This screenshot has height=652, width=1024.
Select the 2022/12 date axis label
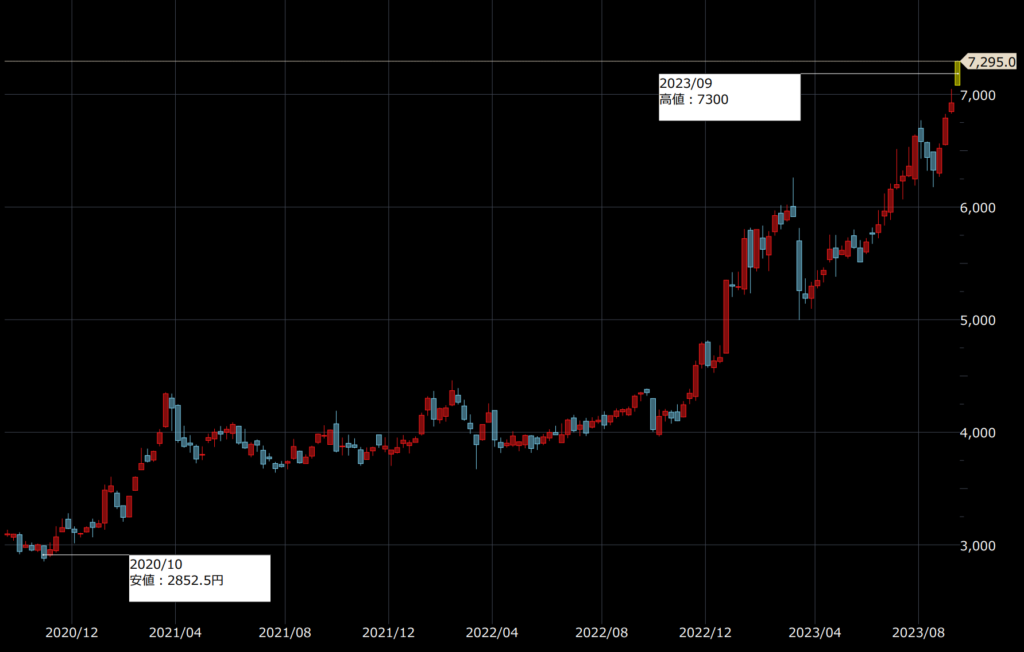pyautogui.click(x=705, y=632)
